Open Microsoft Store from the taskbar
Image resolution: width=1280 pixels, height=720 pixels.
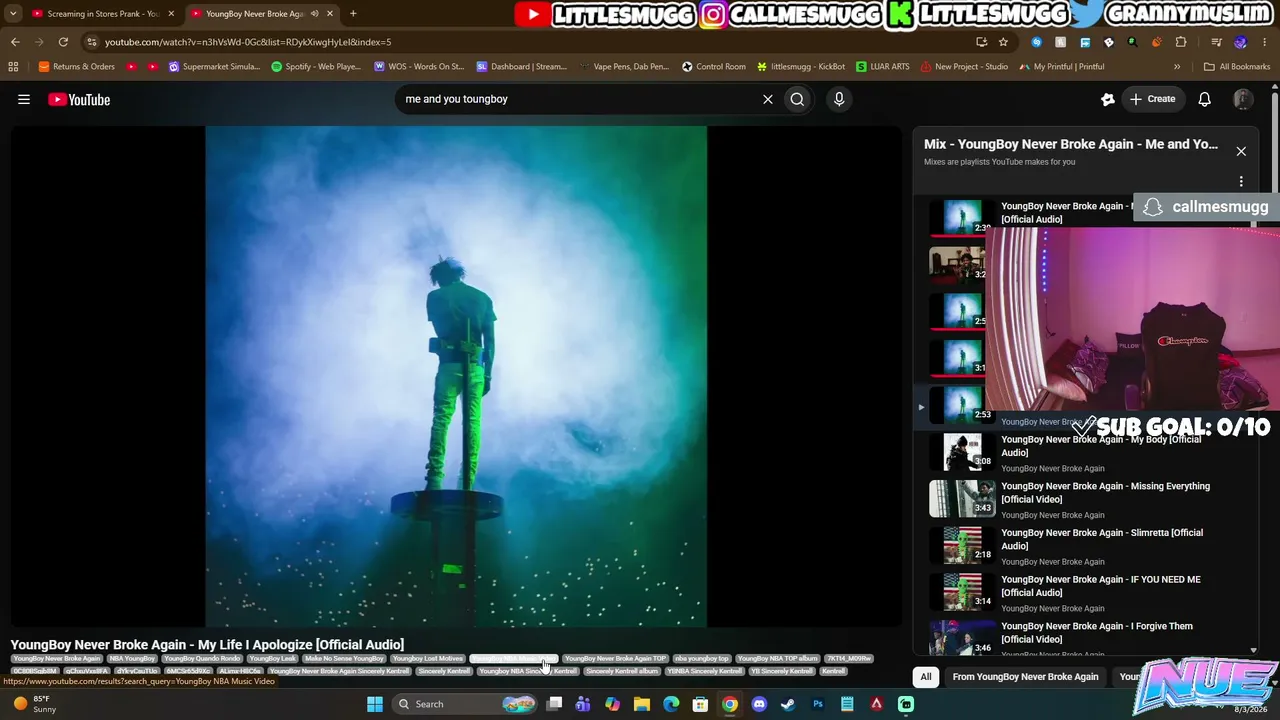pos(701,704)
